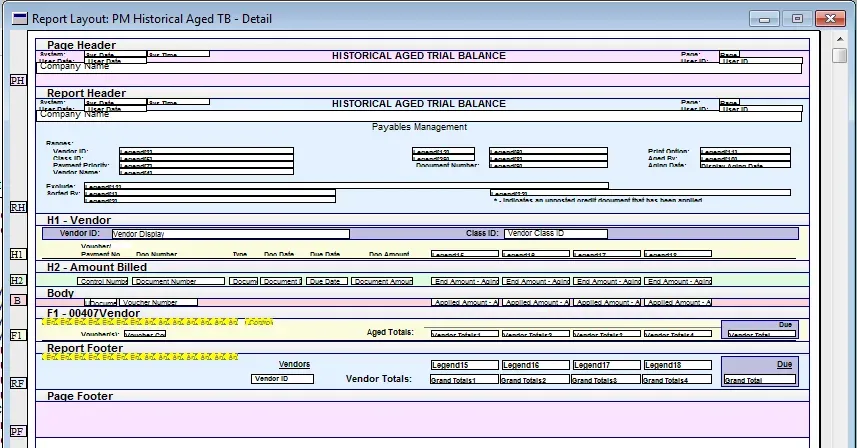Maximize the Report Layout window
Screen dimensions: 857x448
(x=797, y=18)
